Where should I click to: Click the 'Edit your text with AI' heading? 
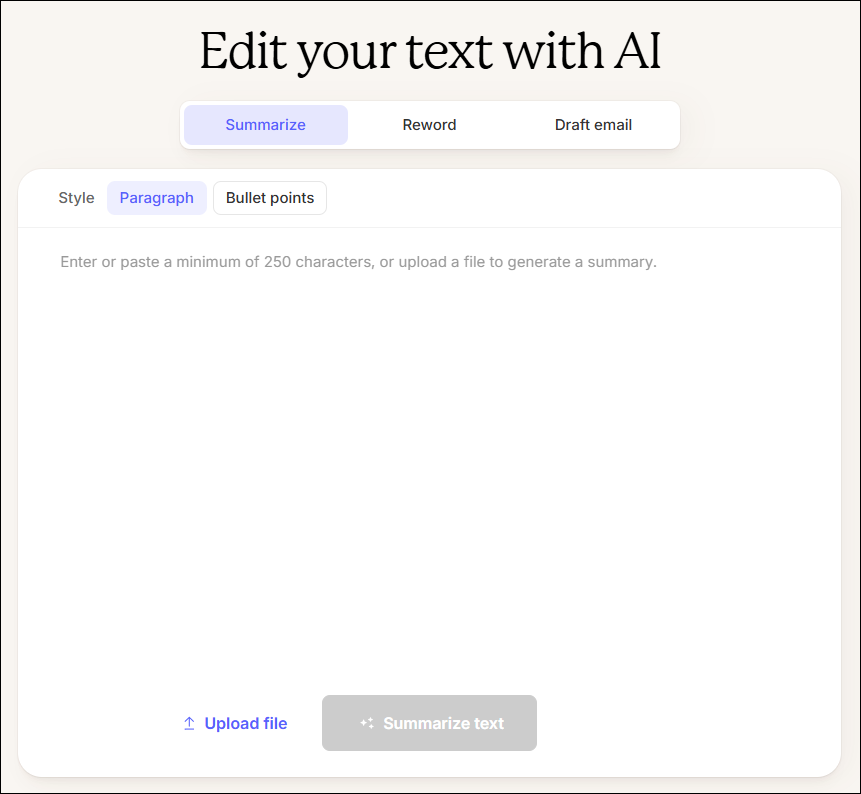point(430,51)
